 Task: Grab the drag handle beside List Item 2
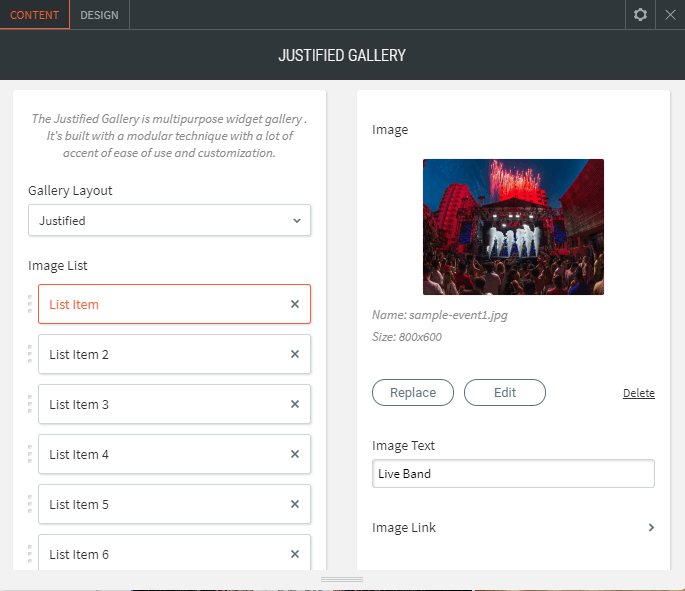29,354
